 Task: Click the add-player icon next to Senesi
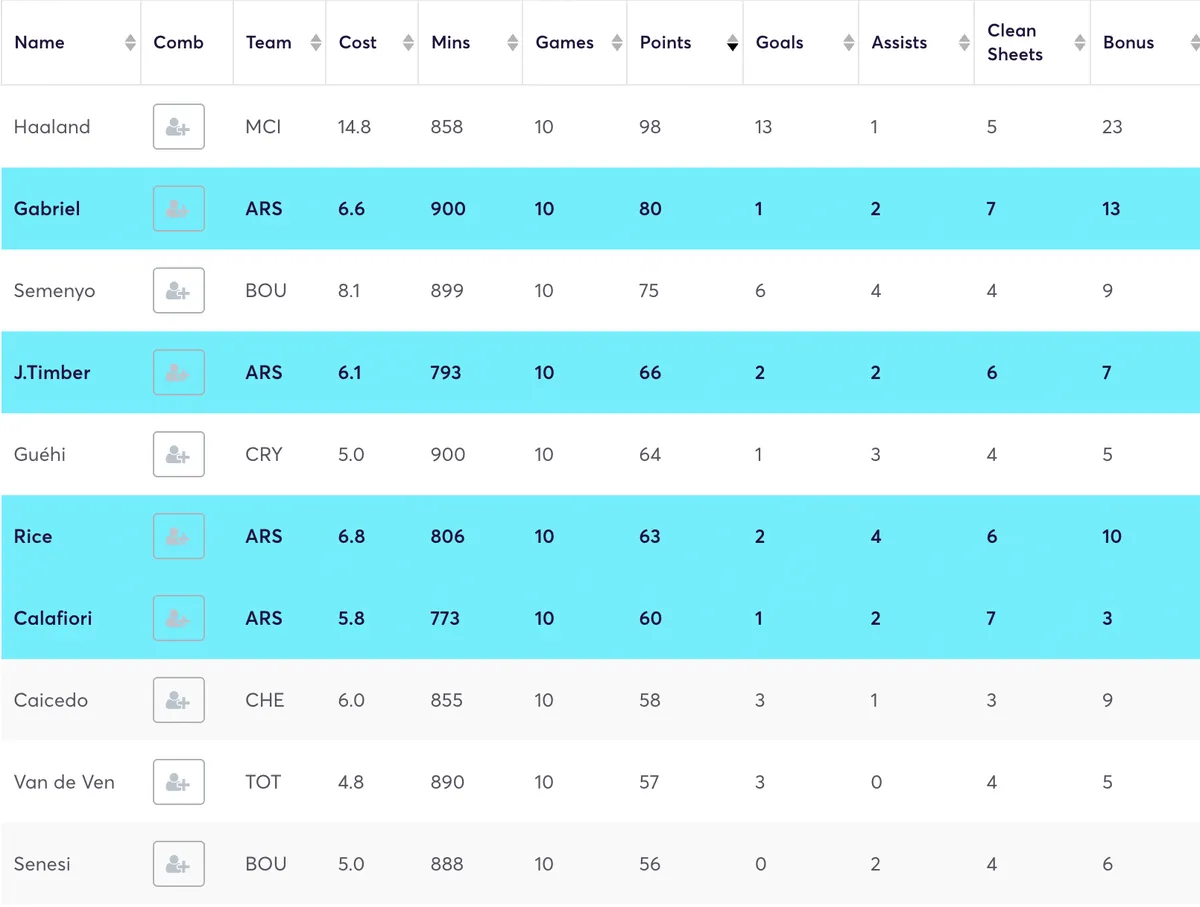[x=178, y=863]
